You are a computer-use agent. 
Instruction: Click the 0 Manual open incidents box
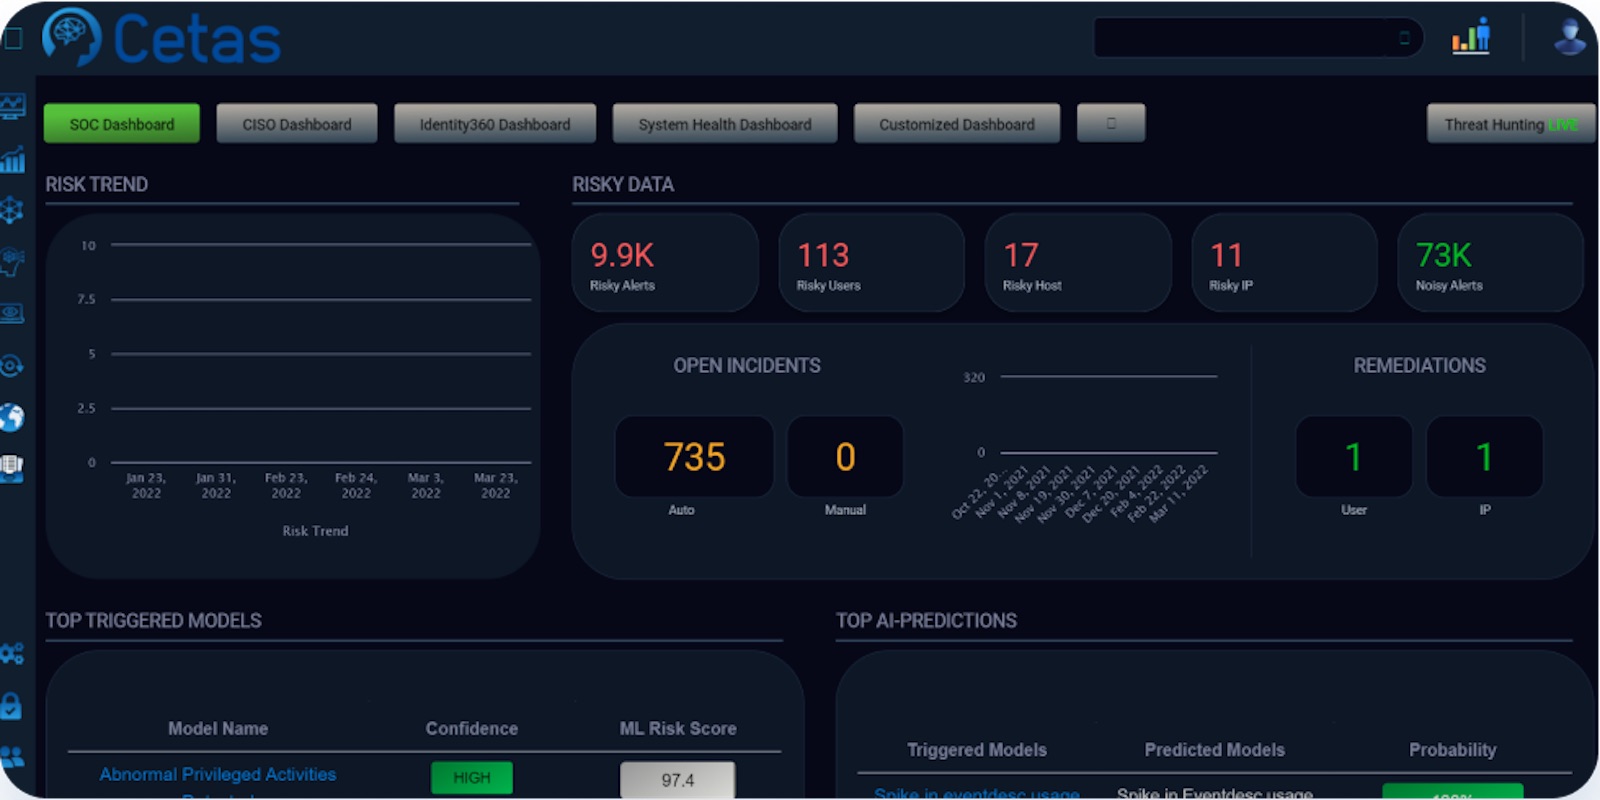click(x=845, y=457)
